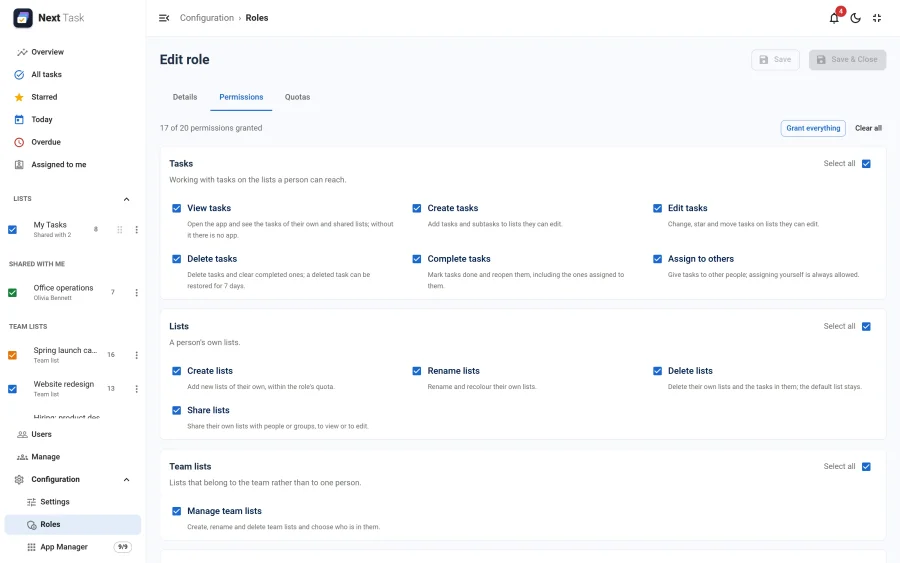Viewport: 900px width, 563px height.
Task: Uncheck the Share lists permission
Action: tap(177, 410)
